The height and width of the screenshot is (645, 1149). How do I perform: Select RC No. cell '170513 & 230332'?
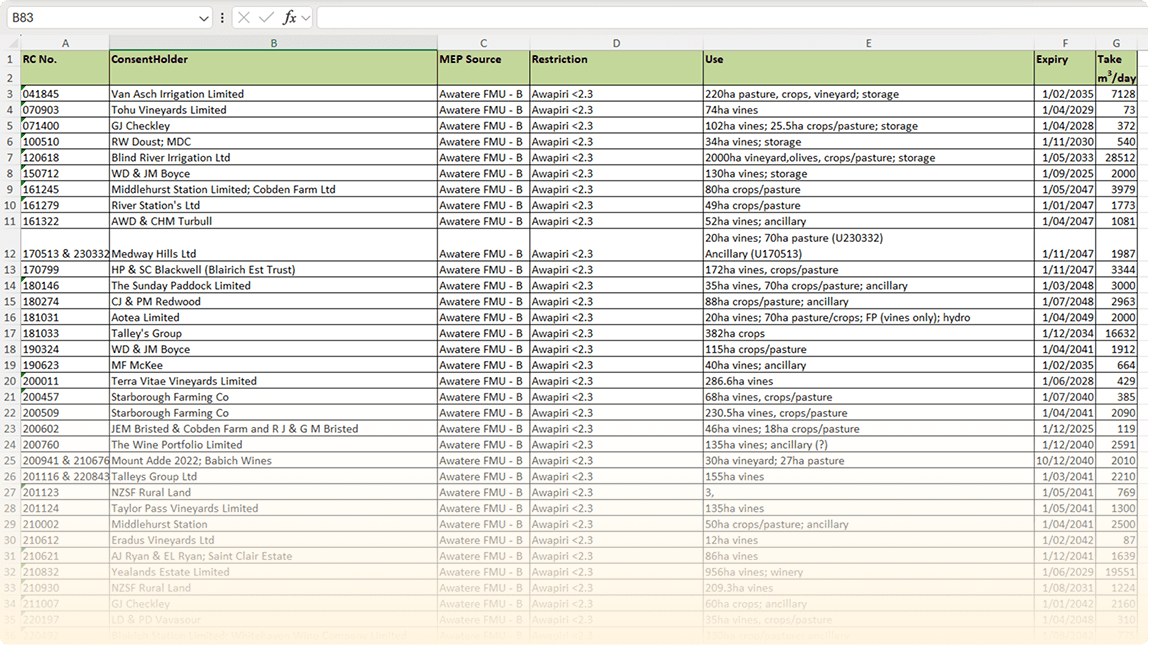tap(65, 246)
